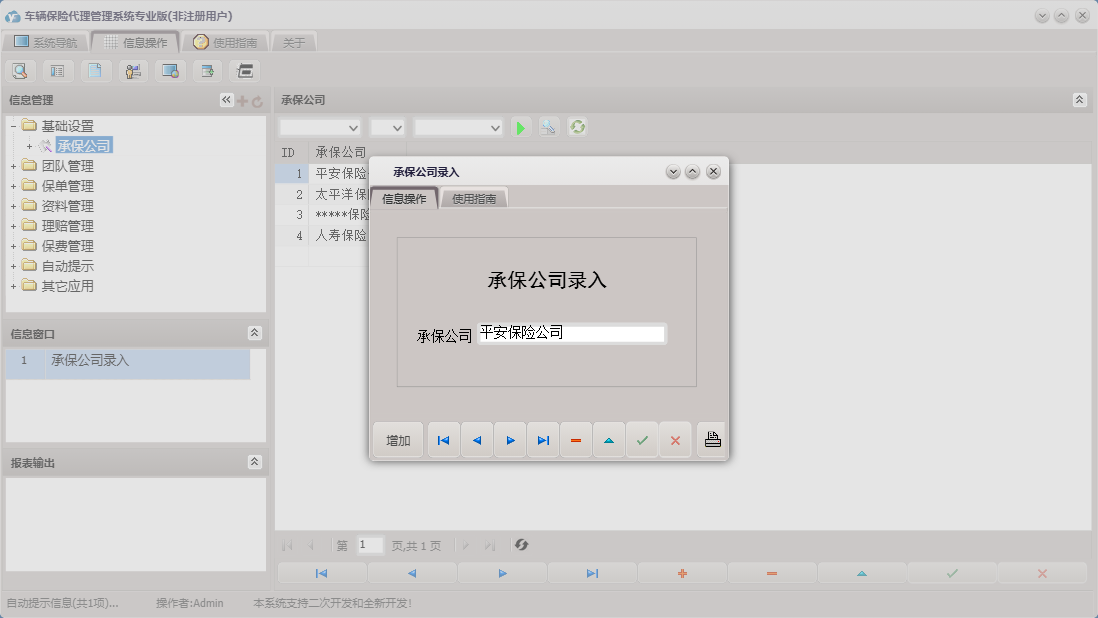
Task: Collapse the 信息管理 sidebar using the double-arrow toggle
Action: [x=225, y=99]
